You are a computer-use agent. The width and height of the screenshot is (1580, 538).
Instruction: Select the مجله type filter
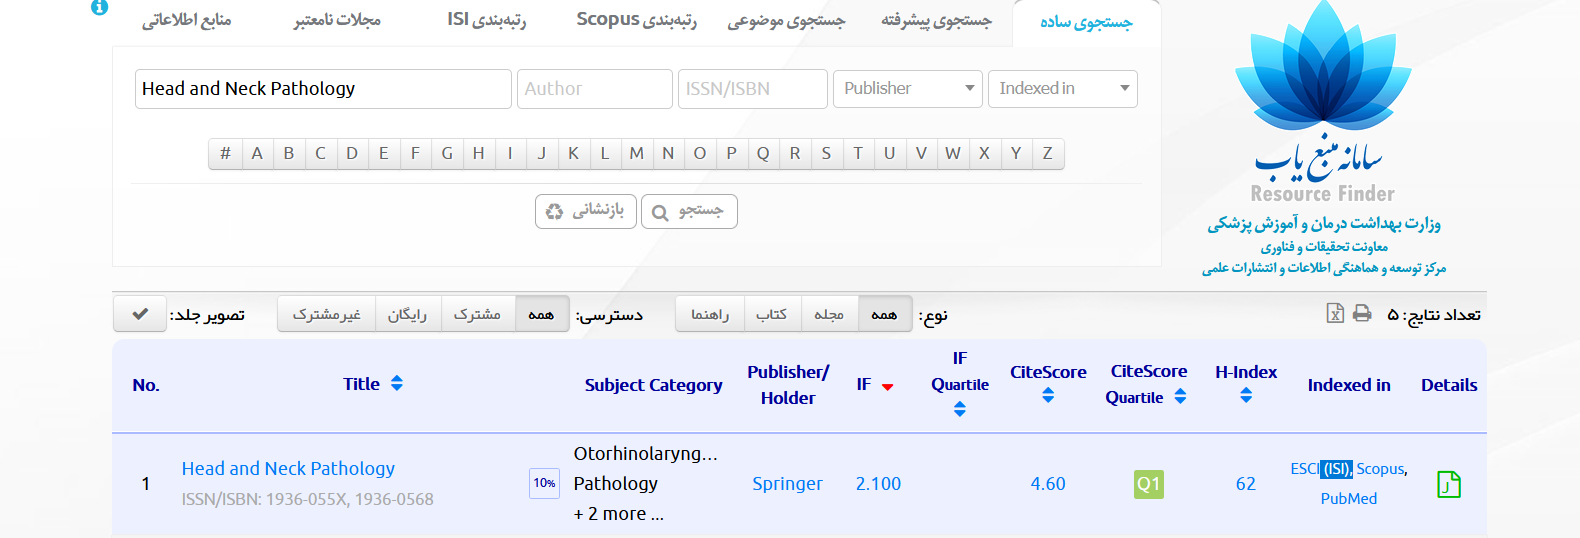point(829,314)
